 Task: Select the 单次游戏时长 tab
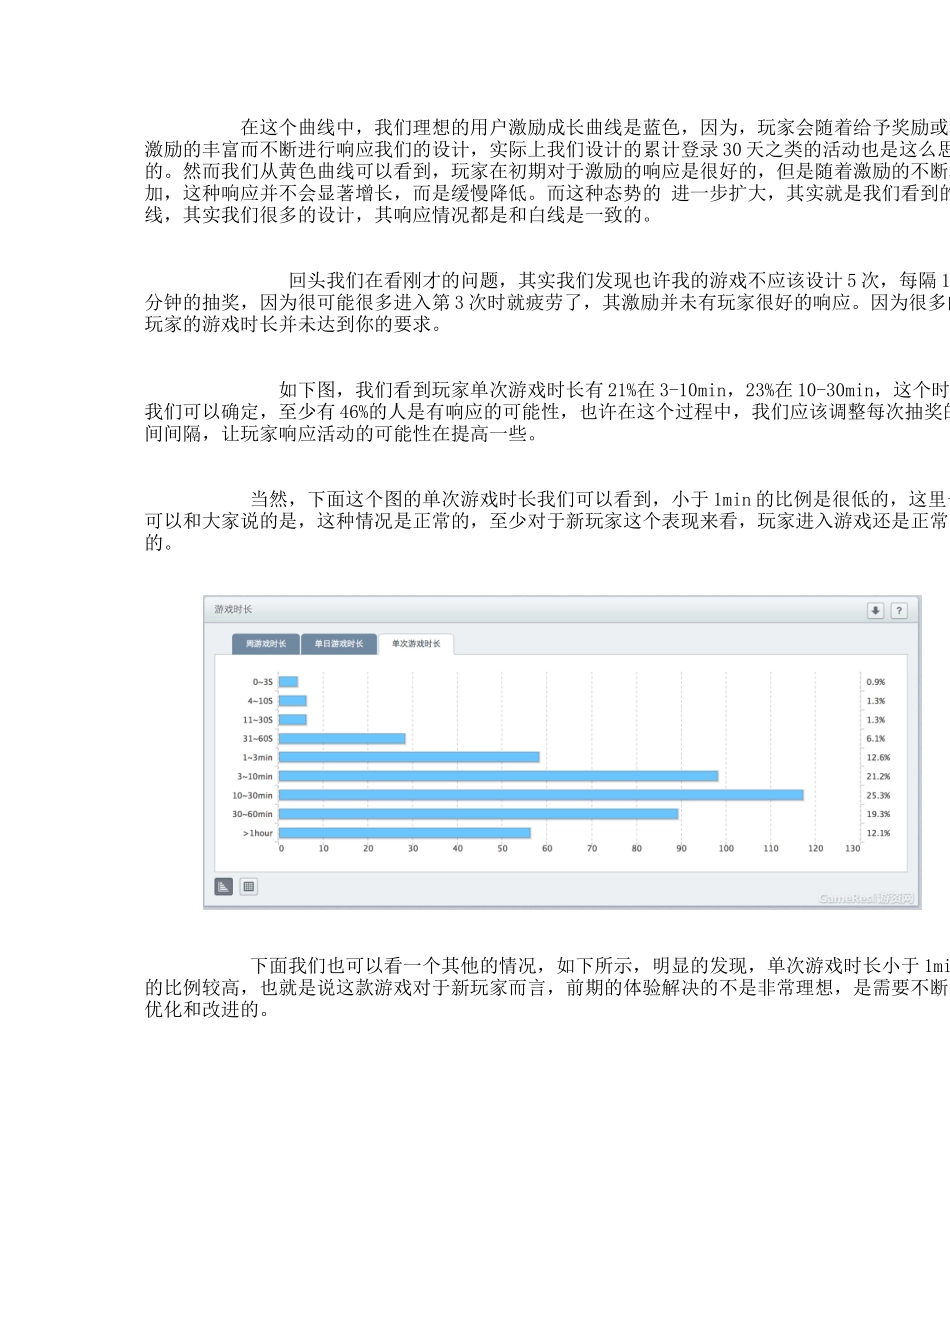[x=416, y=644]
